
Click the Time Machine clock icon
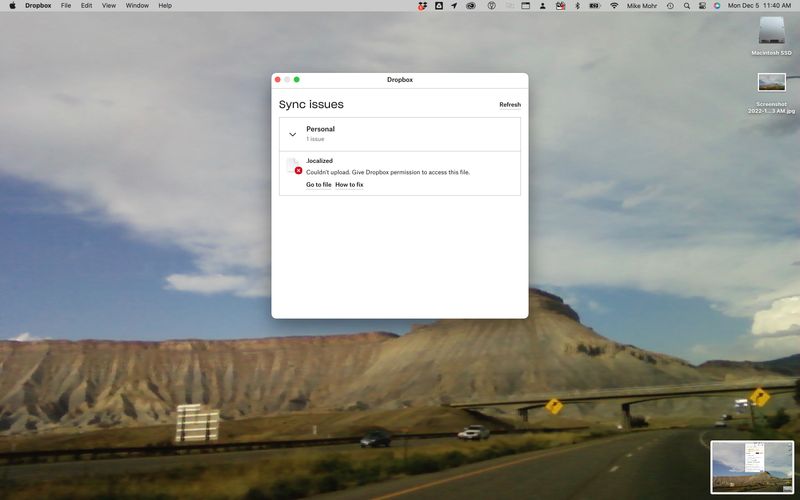[670, 6]
